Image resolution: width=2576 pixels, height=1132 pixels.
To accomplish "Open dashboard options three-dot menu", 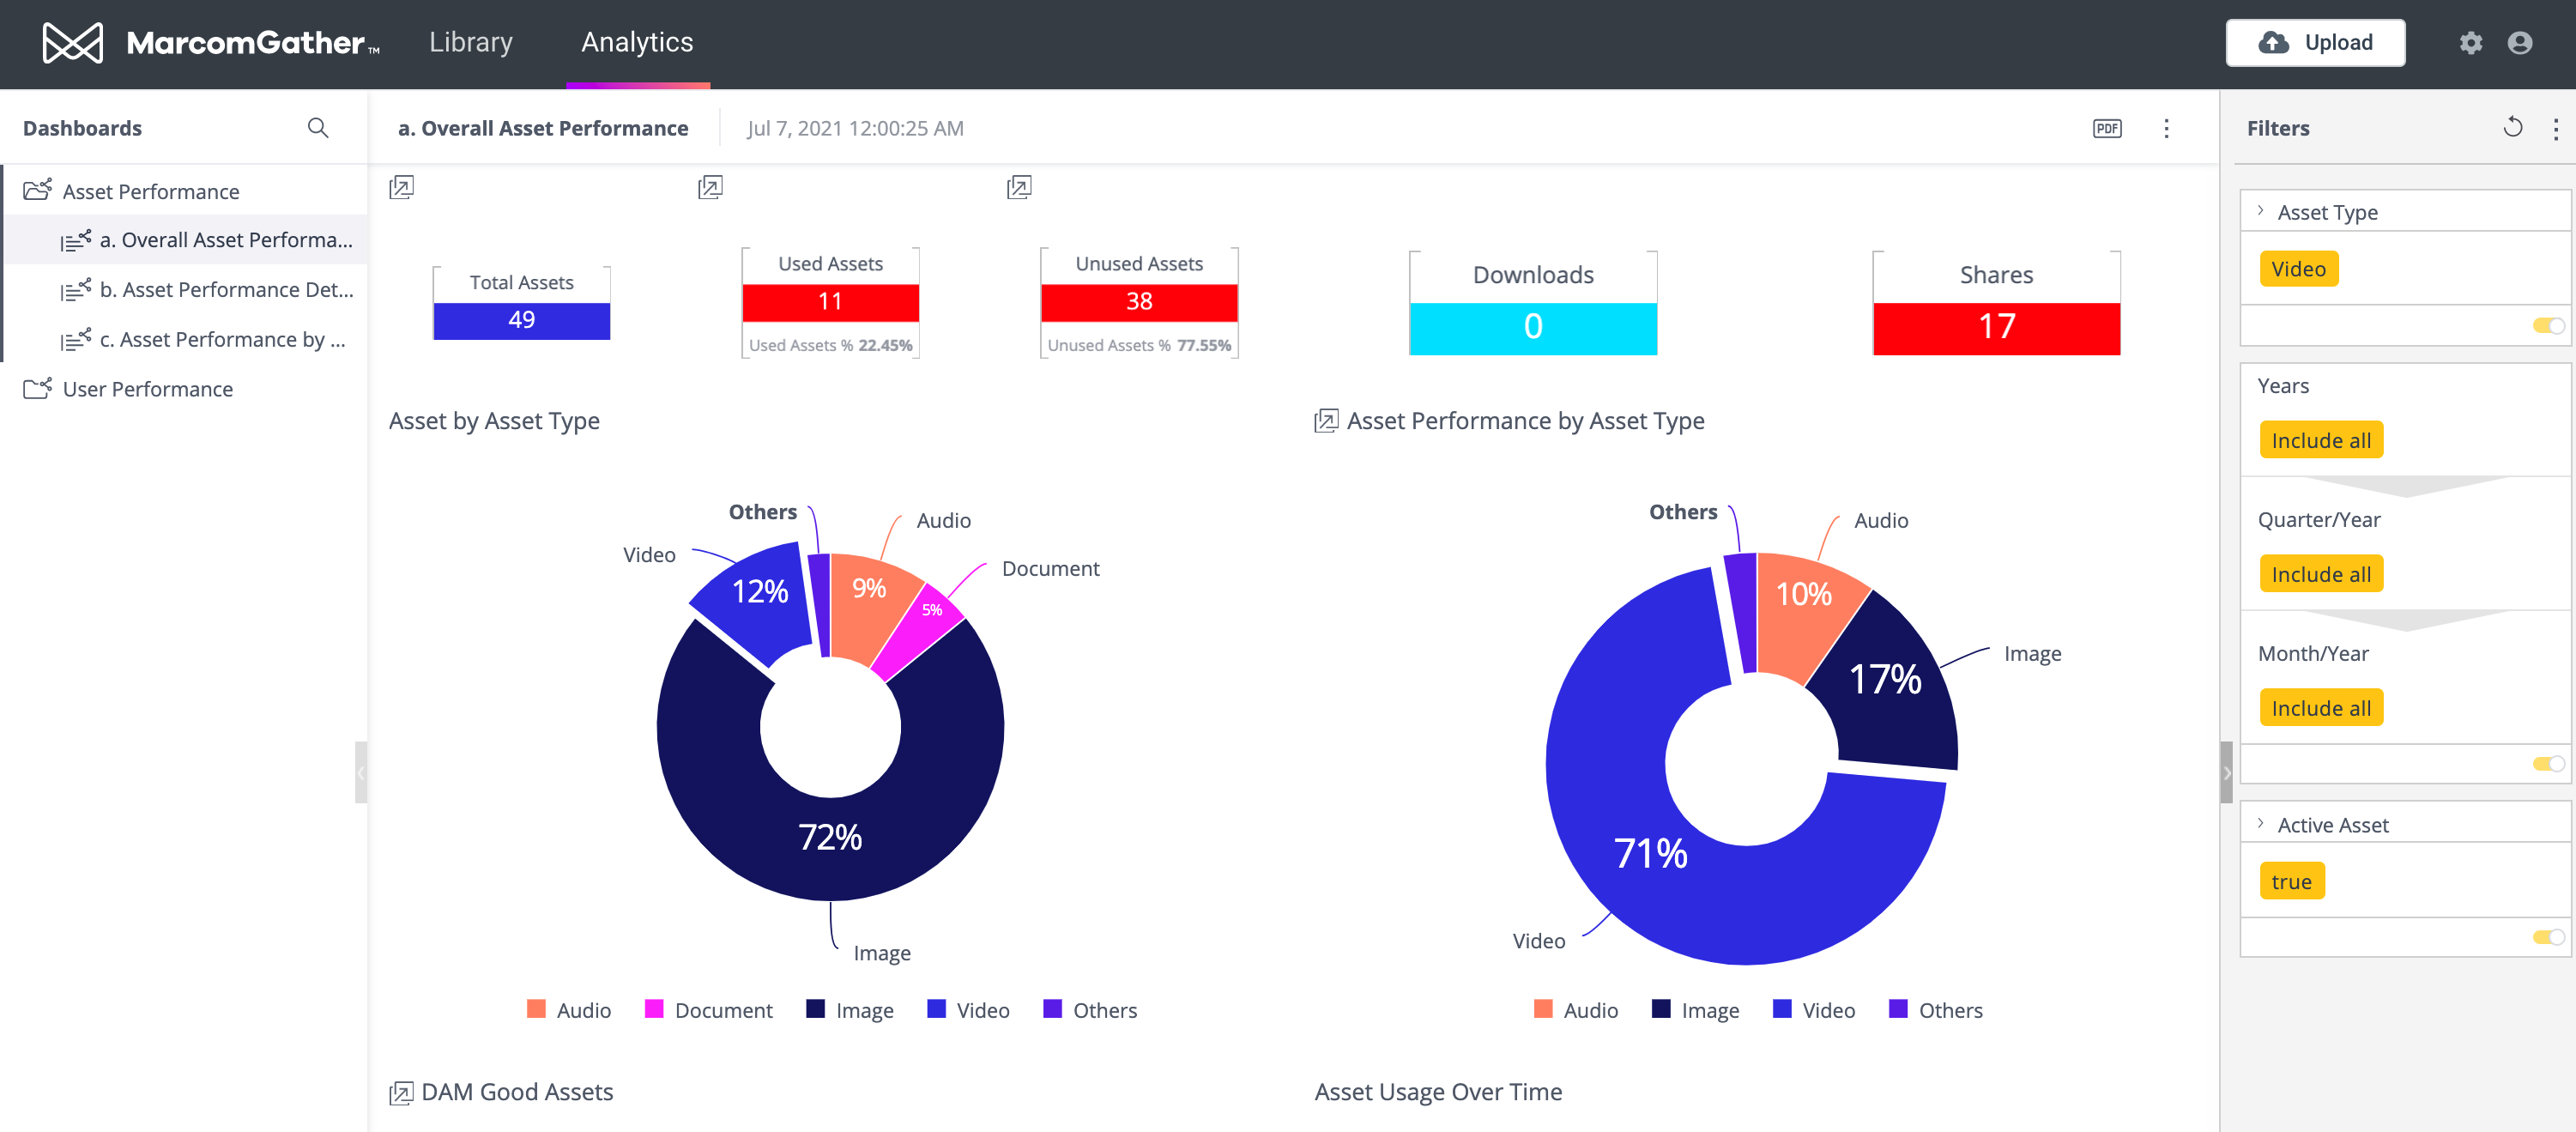I will [2166, 128].
